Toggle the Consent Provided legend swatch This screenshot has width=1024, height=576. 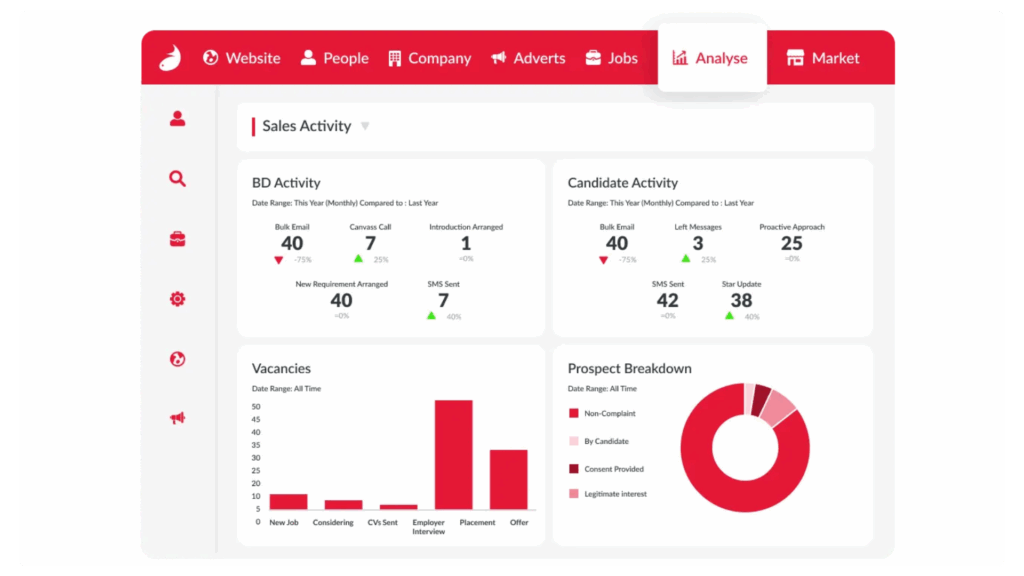[x=574, y=469]
